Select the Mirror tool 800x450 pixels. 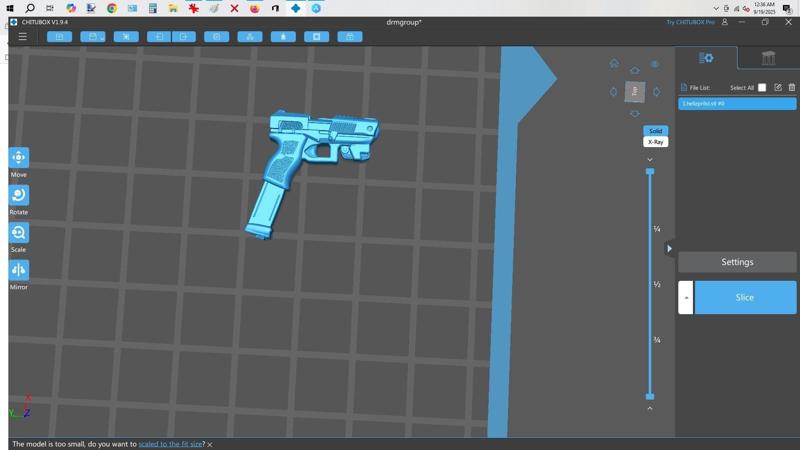click(19, 270)
